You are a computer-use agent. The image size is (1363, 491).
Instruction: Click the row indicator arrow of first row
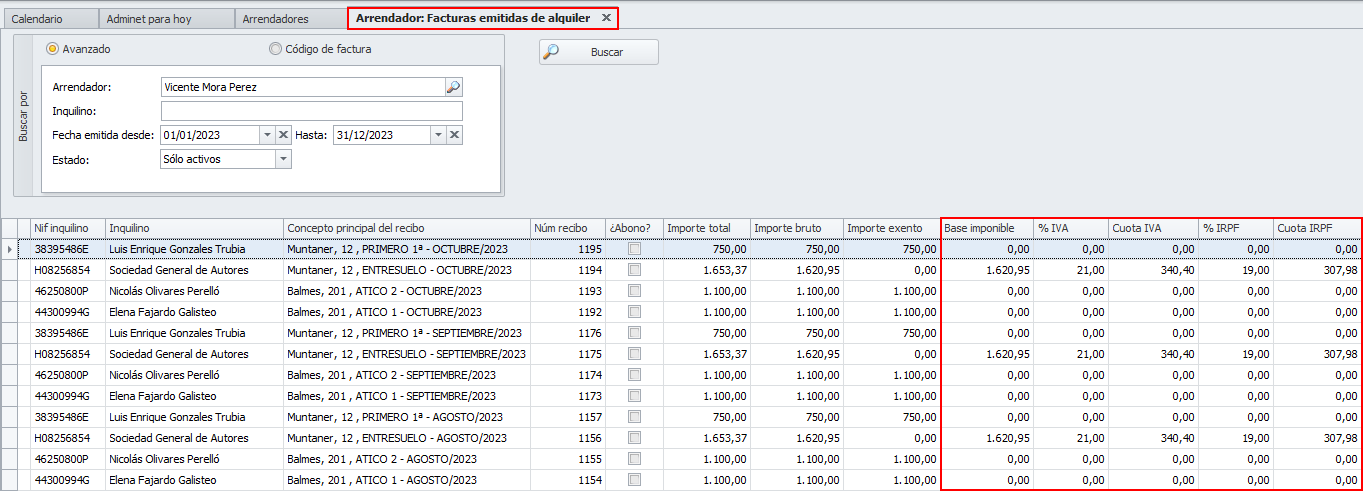tap(10, 249)
